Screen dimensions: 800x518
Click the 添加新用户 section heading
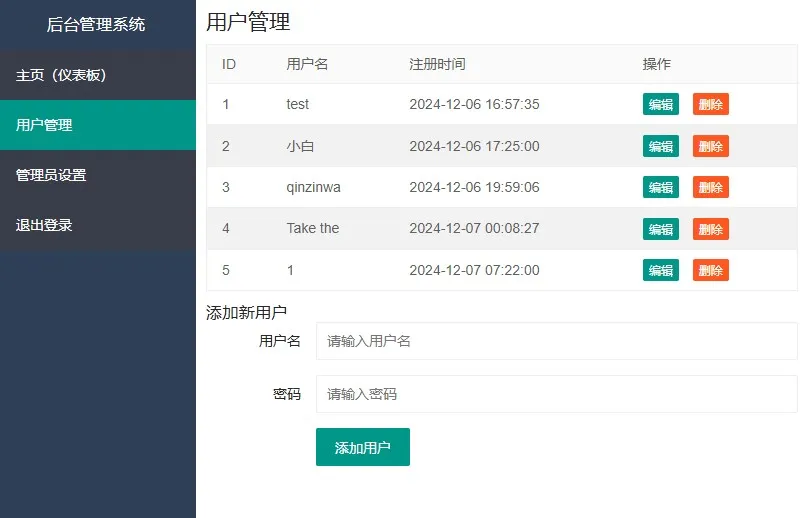pyautogui.click(x=246, y=312)
